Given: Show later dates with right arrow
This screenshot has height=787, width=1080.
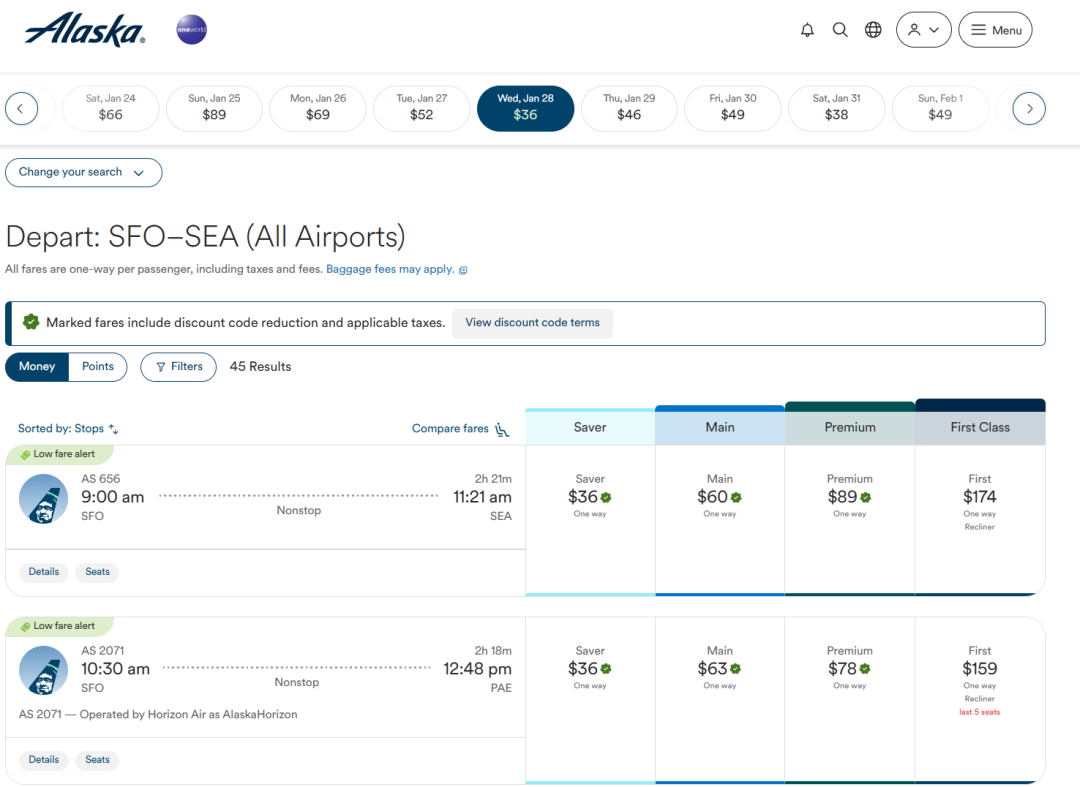Looking at the screenshot, I should coord(1029,108).
